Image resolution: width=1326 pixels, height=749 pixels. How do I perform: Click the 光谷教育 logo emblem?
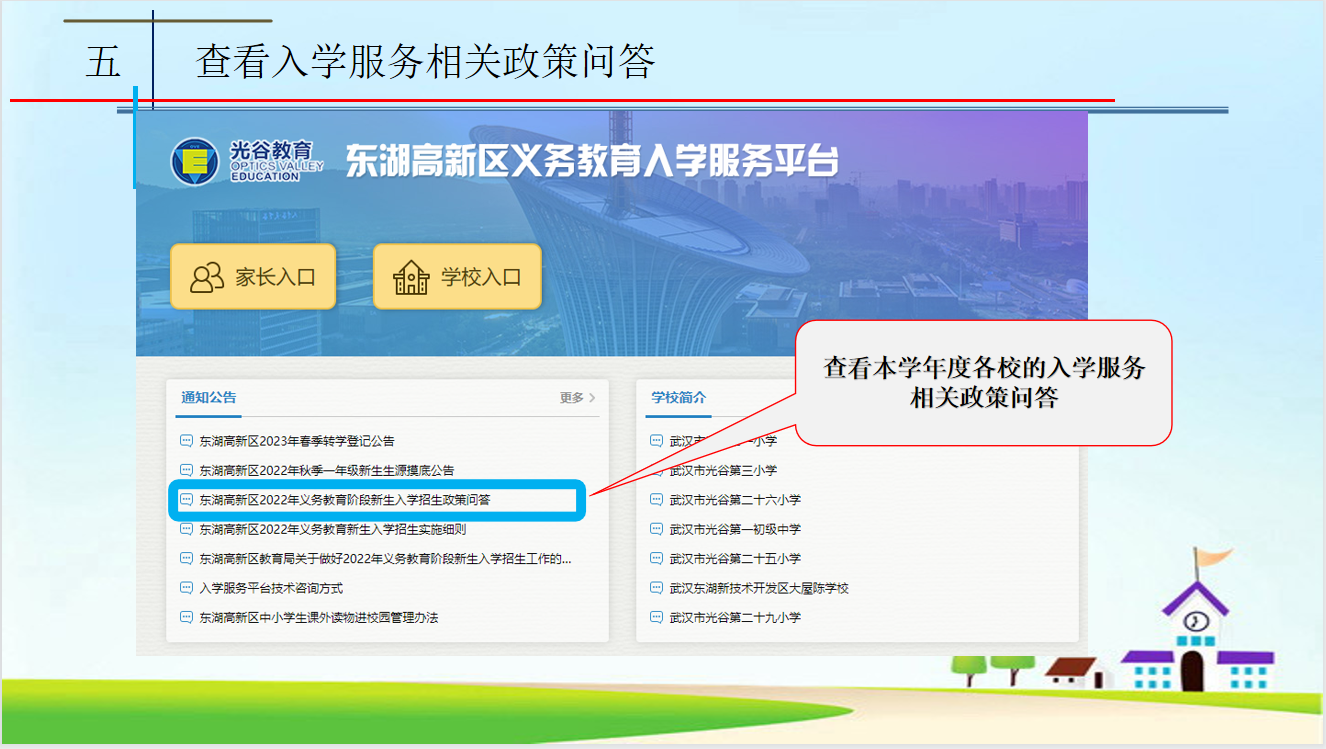194,161
